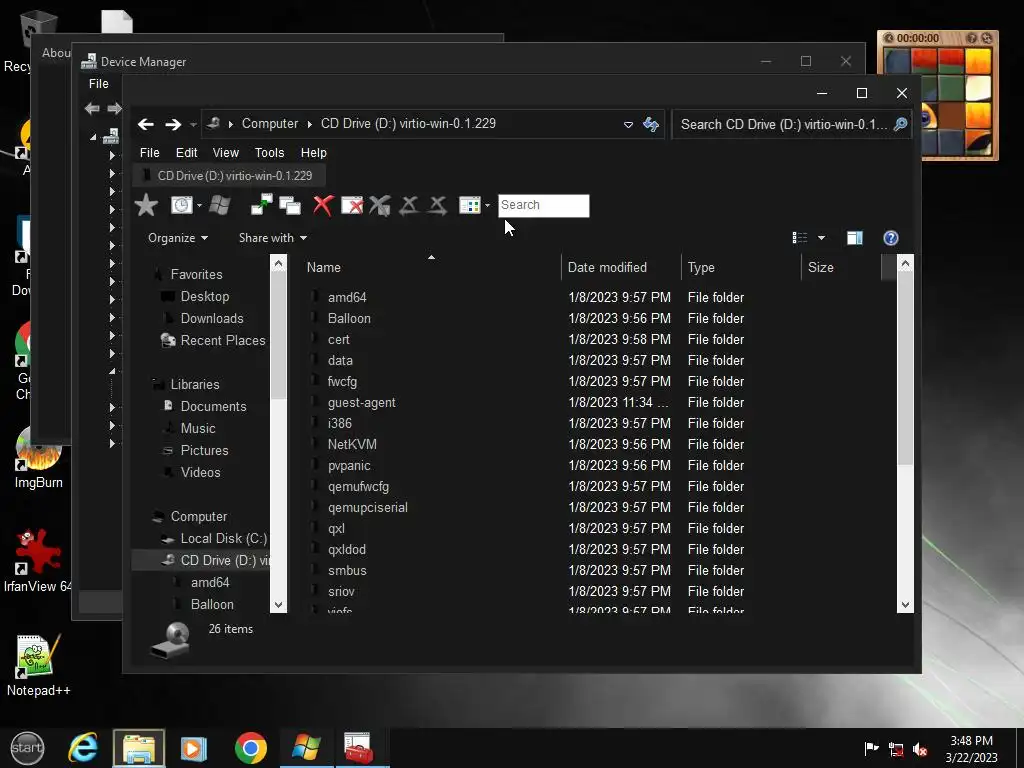
Task: Select the Balloon folder in file list
Action: [x=349, y=318]
